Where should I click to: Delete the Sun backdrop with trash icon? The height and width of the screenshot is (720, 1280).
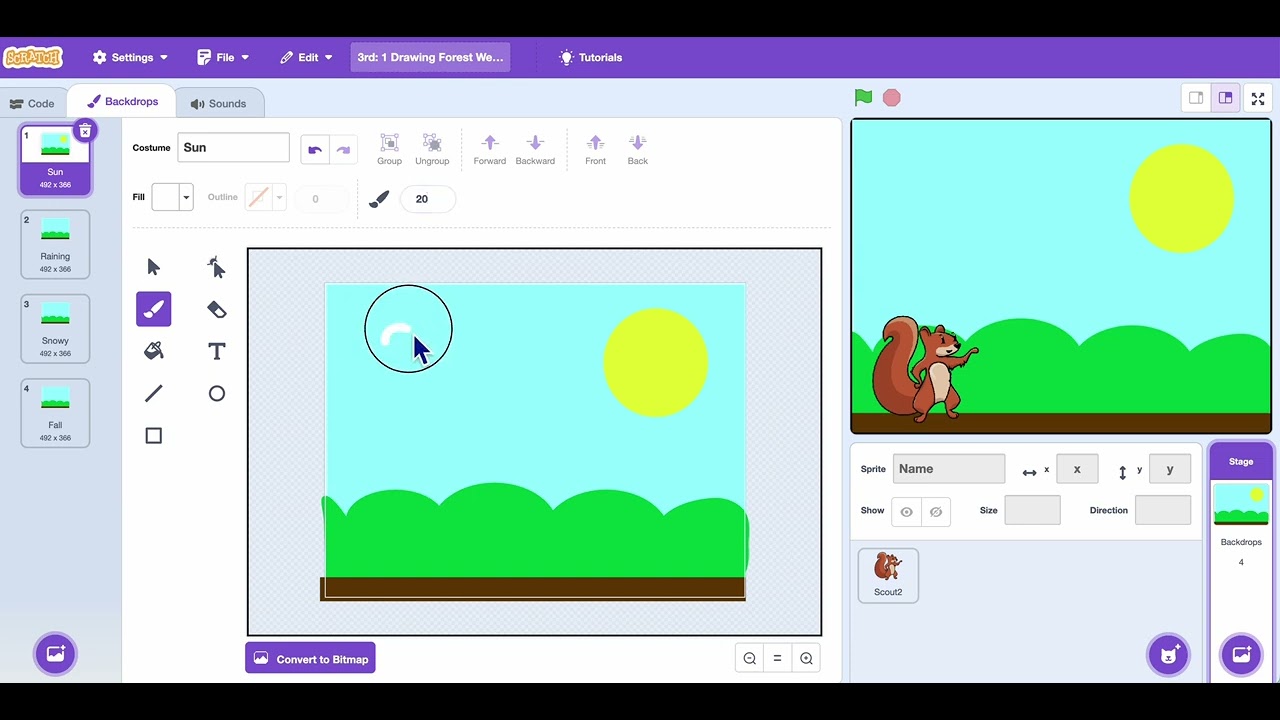pyautogui.click(x=86, y=130)
